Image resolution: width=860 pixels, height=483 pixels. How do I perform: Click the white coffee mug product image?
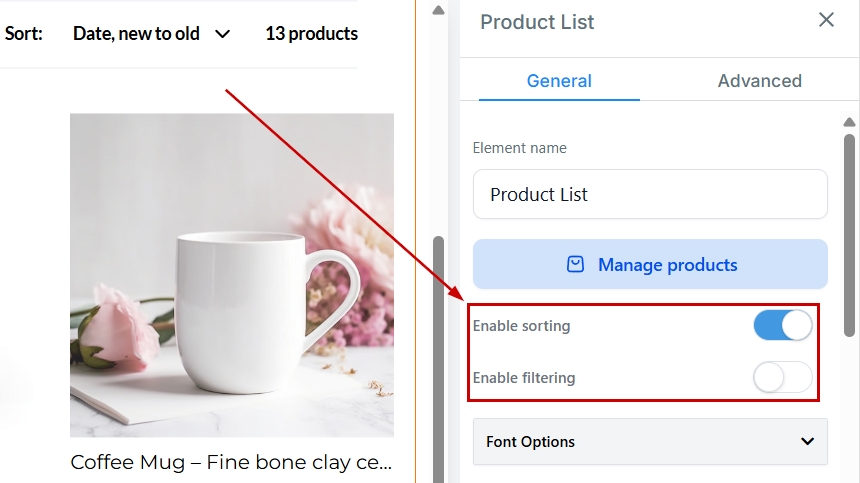[x=232, y=275]
